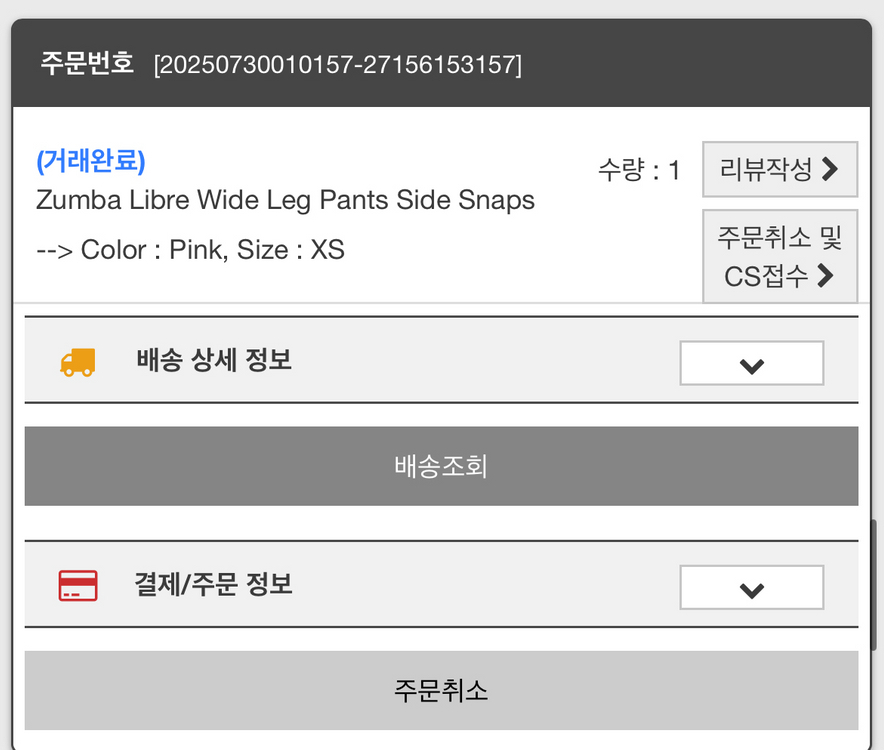The height and width of the screenshot is (750, 884).
Task: Select the Zumba Libre Wide Leg Pants title
Action: click(285, 200)
